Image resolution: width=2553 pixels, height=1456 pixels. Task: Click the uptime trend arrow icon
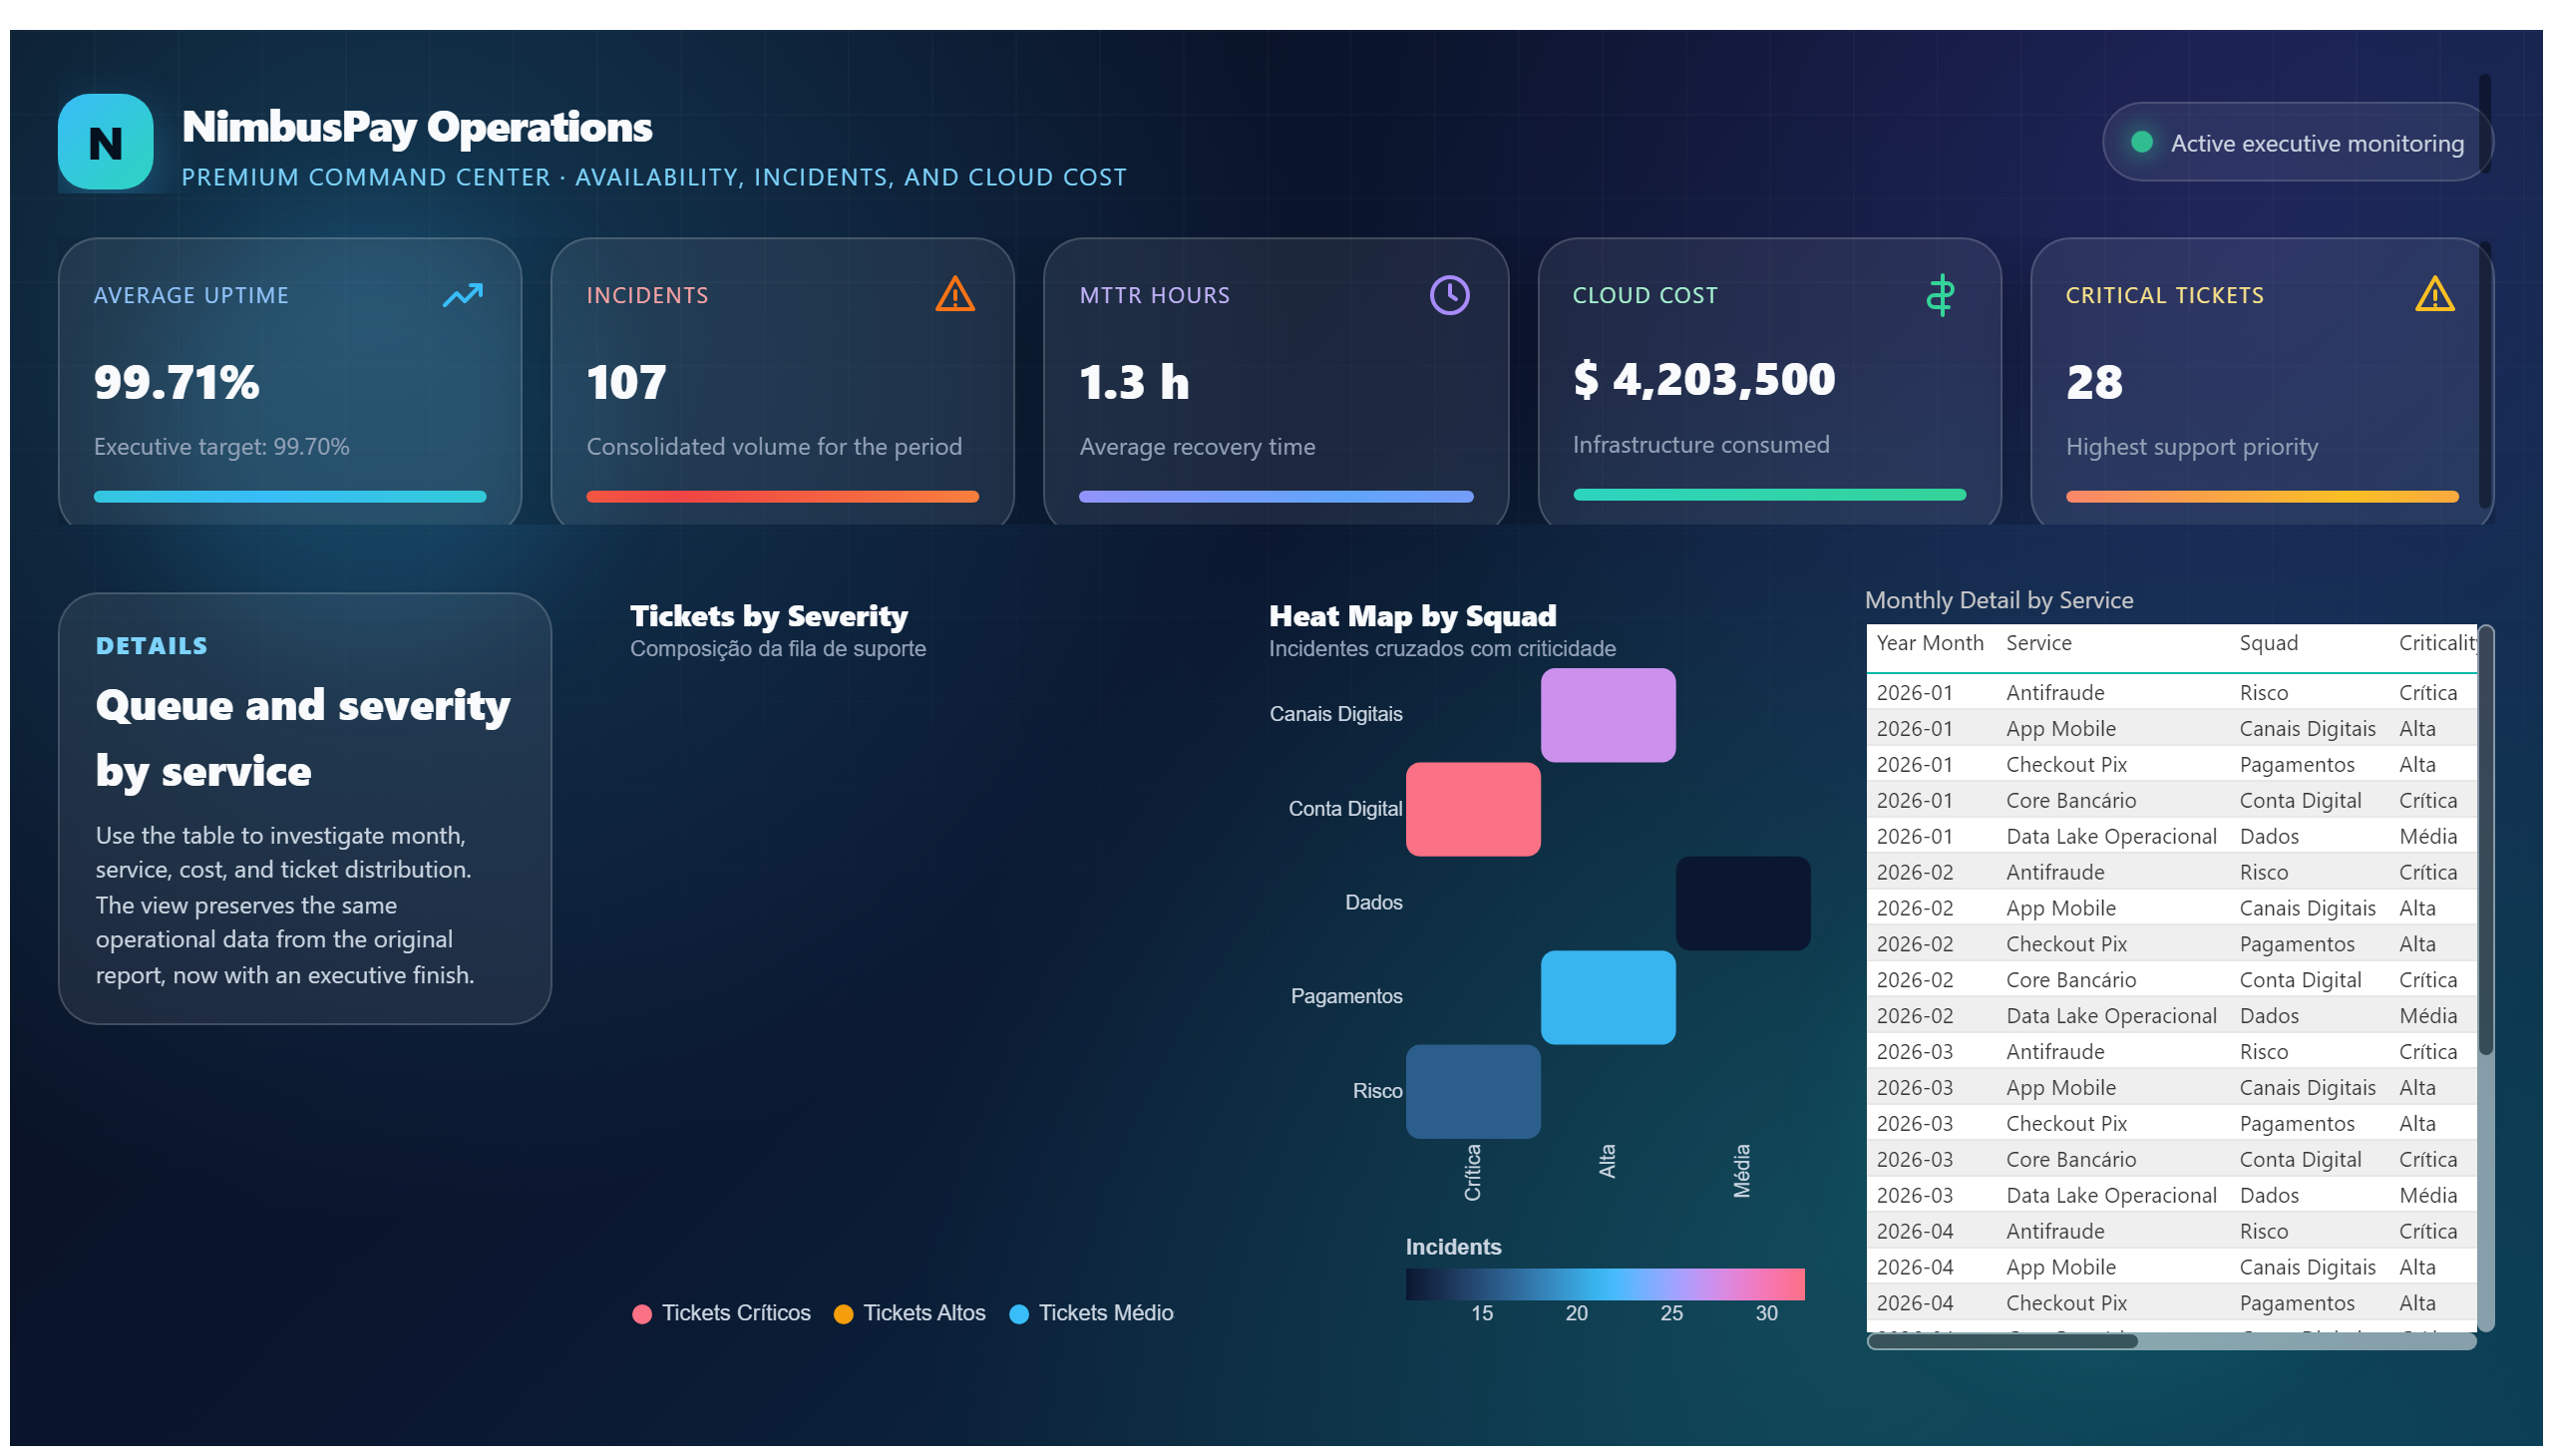(463, 295)
